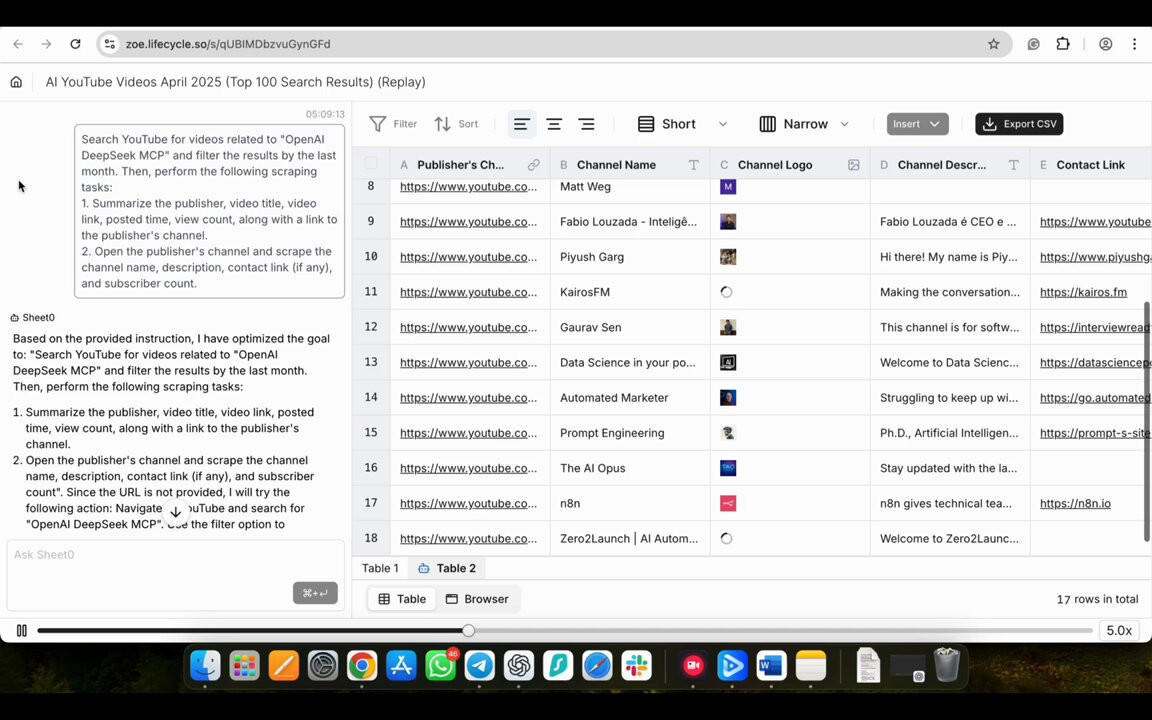Click the n8n channel logo thumbnail
This screenshot has height=720, width=1152.
[x=728, y=504]
